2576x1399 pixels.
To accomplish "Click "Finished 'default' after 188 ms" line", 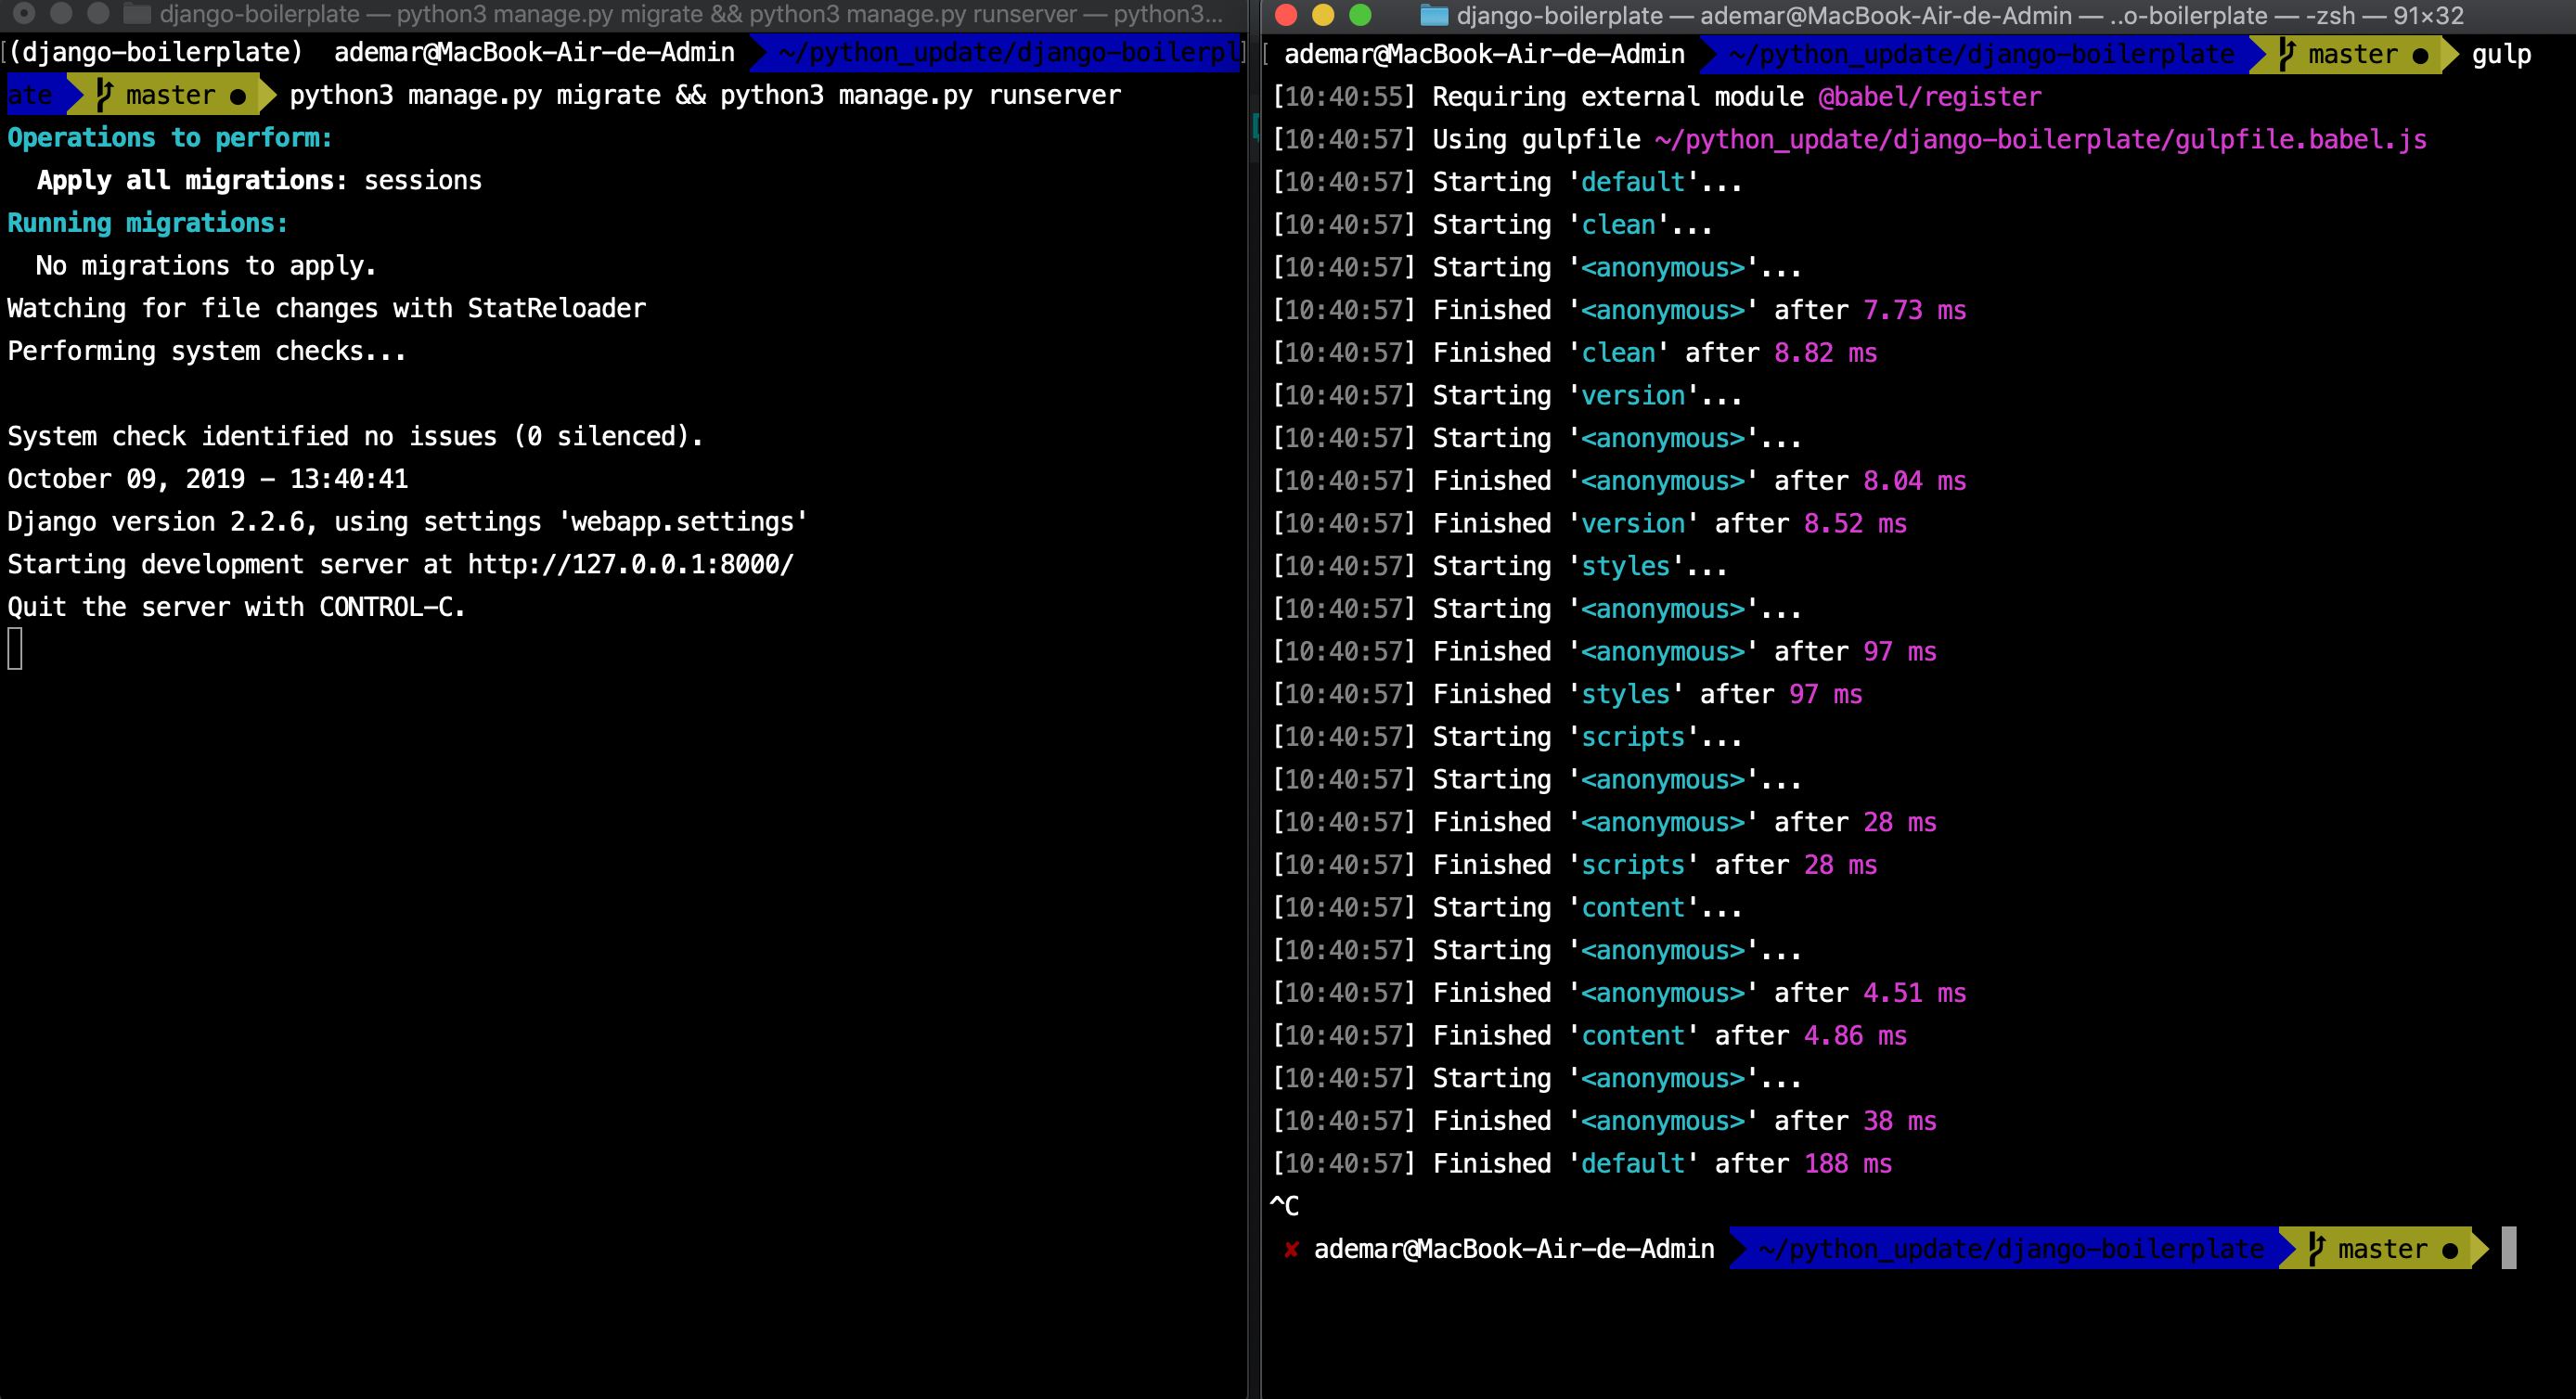I will point(1581,1164).
